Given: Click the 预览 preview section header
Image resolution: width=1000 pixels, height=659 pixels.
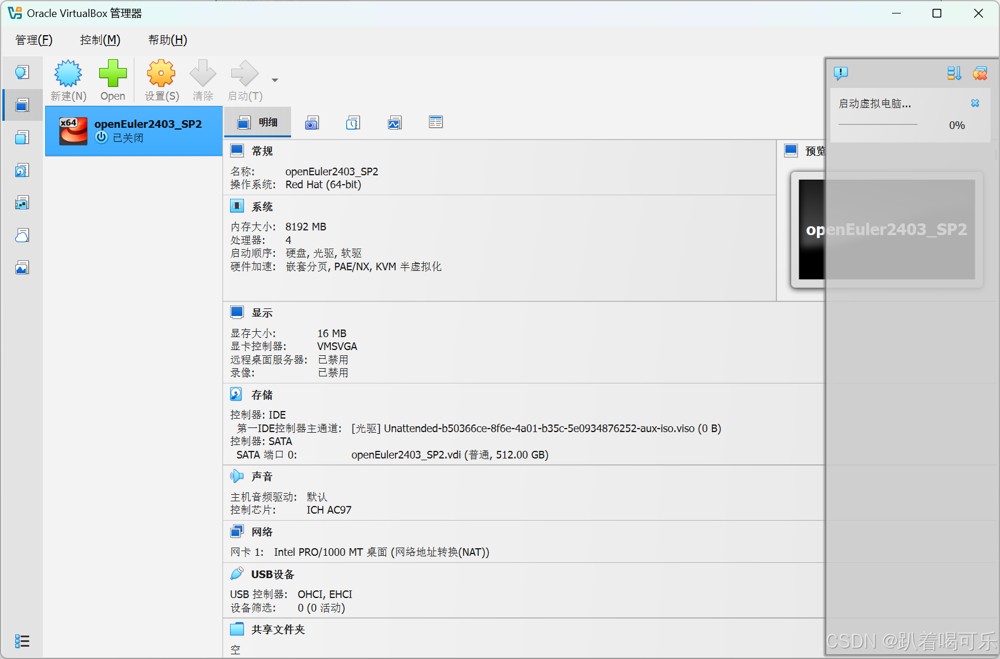Looking at the screenshot, I should pos(814,151).
